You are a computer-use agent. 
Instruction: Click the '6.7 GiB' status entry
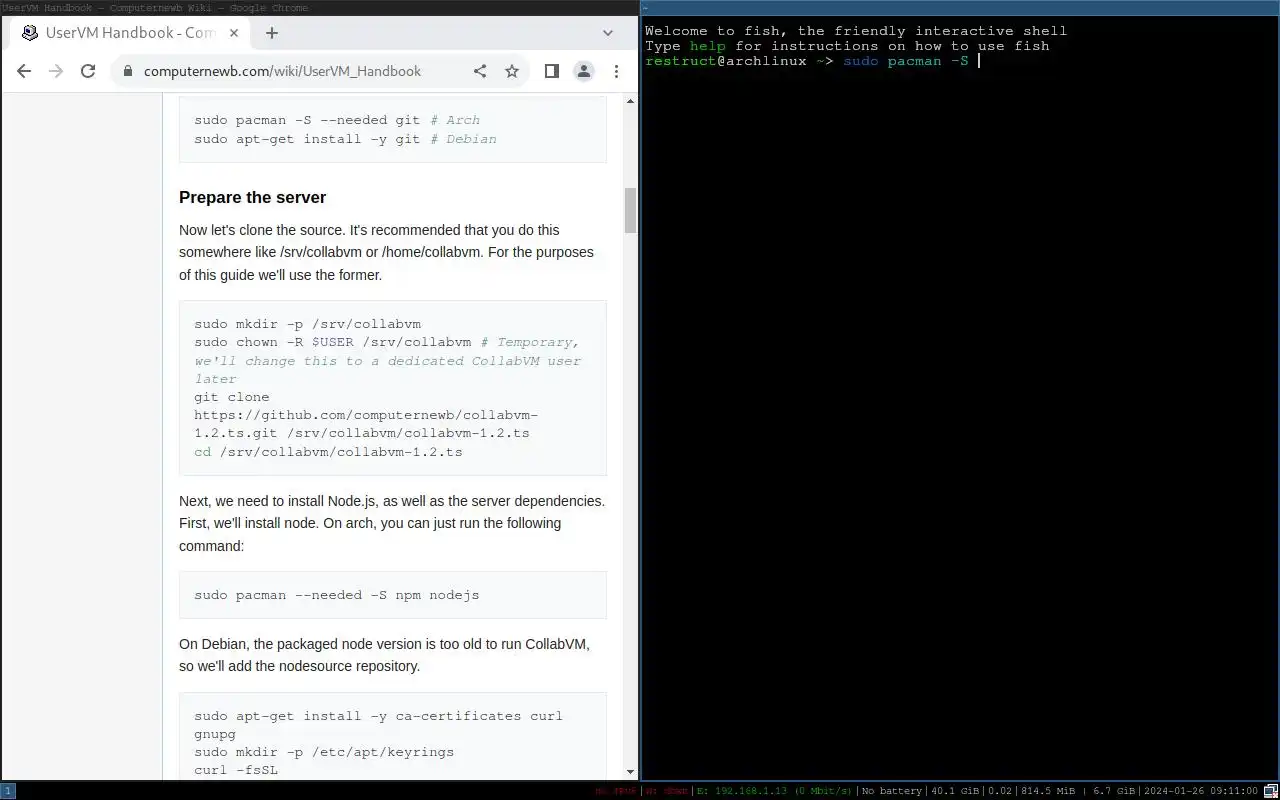click(1114, 791)
